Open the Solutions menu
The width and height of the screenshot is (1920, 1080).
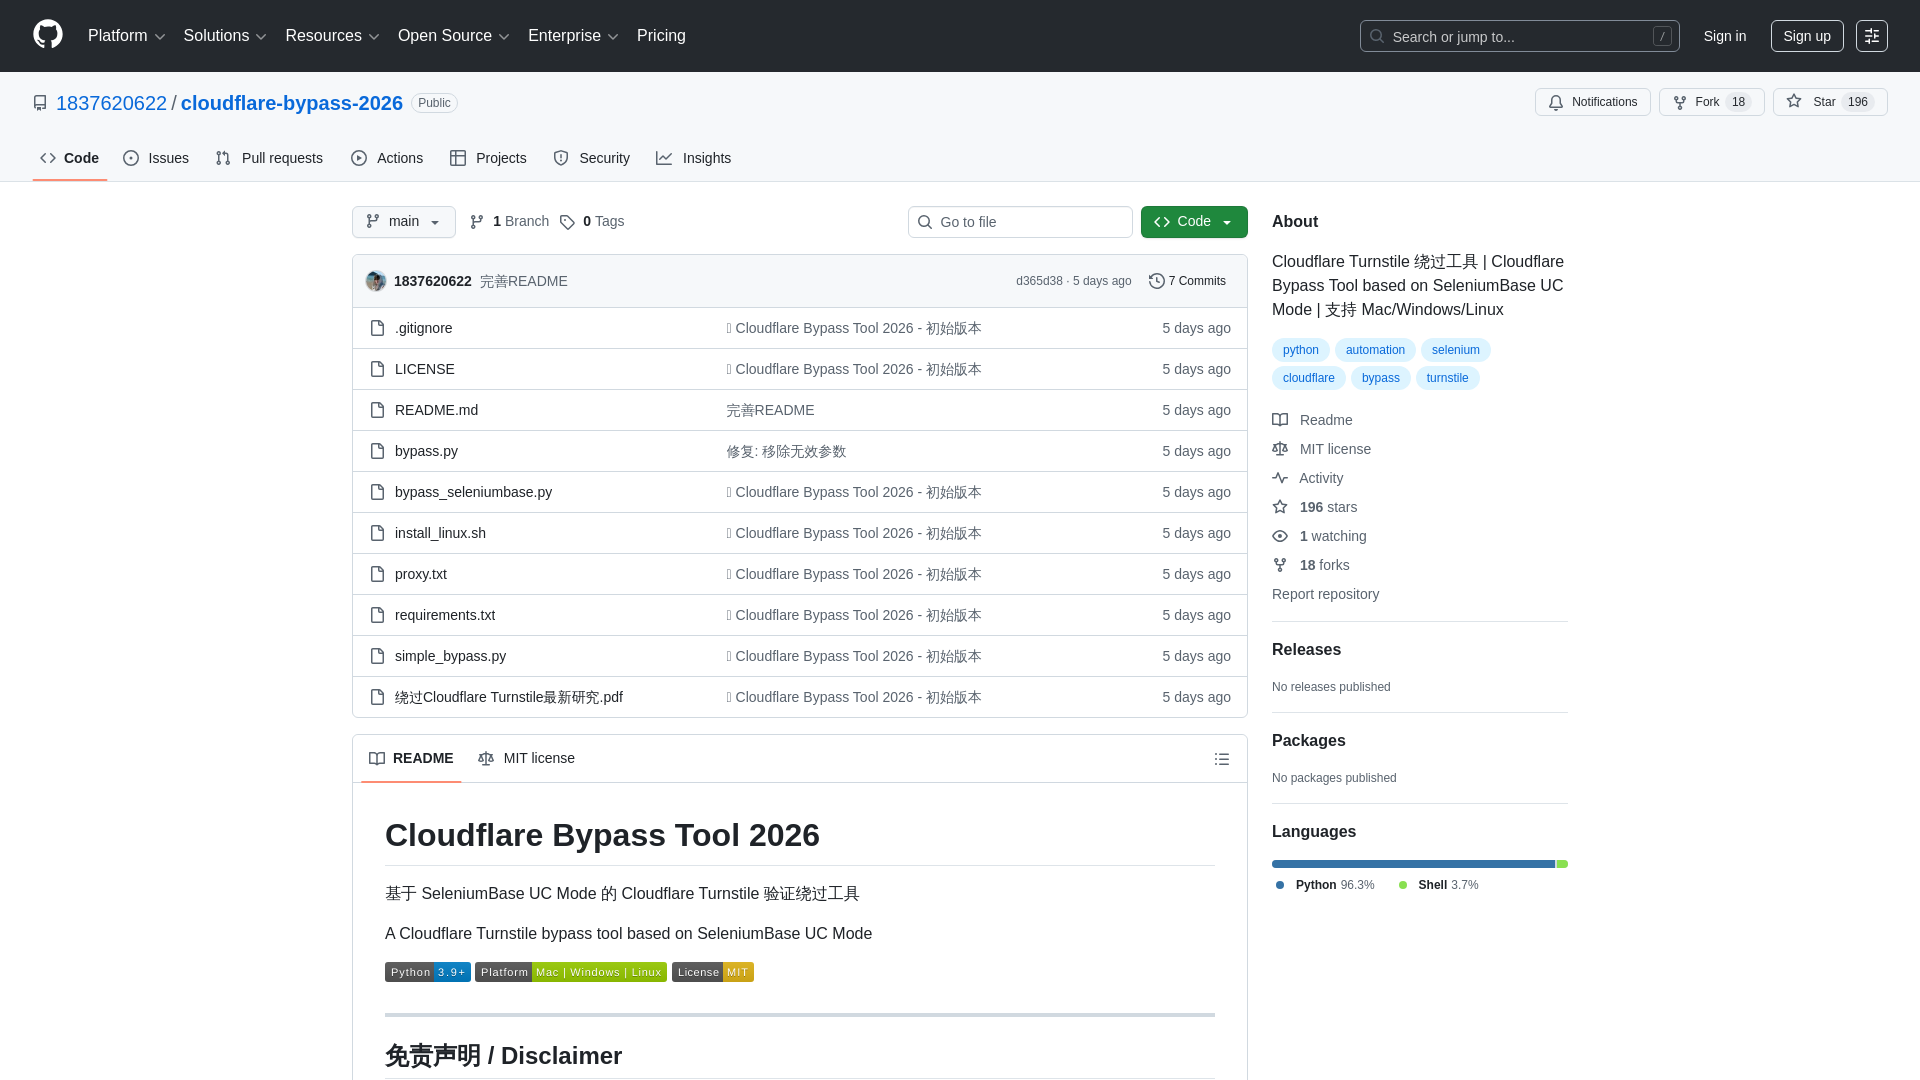click(224, 36)
